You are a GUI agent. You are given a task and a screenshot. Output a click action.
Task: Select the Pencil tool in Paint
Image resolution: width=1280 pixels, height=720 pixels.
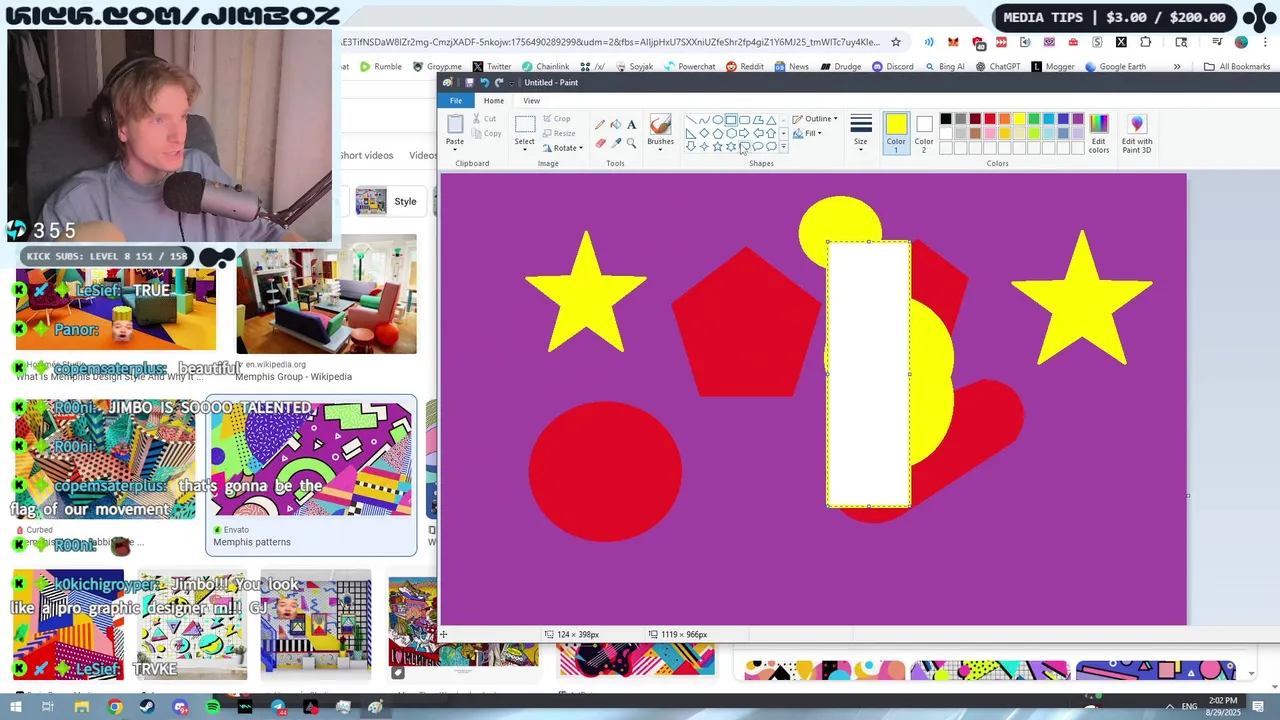coord(600,124)
